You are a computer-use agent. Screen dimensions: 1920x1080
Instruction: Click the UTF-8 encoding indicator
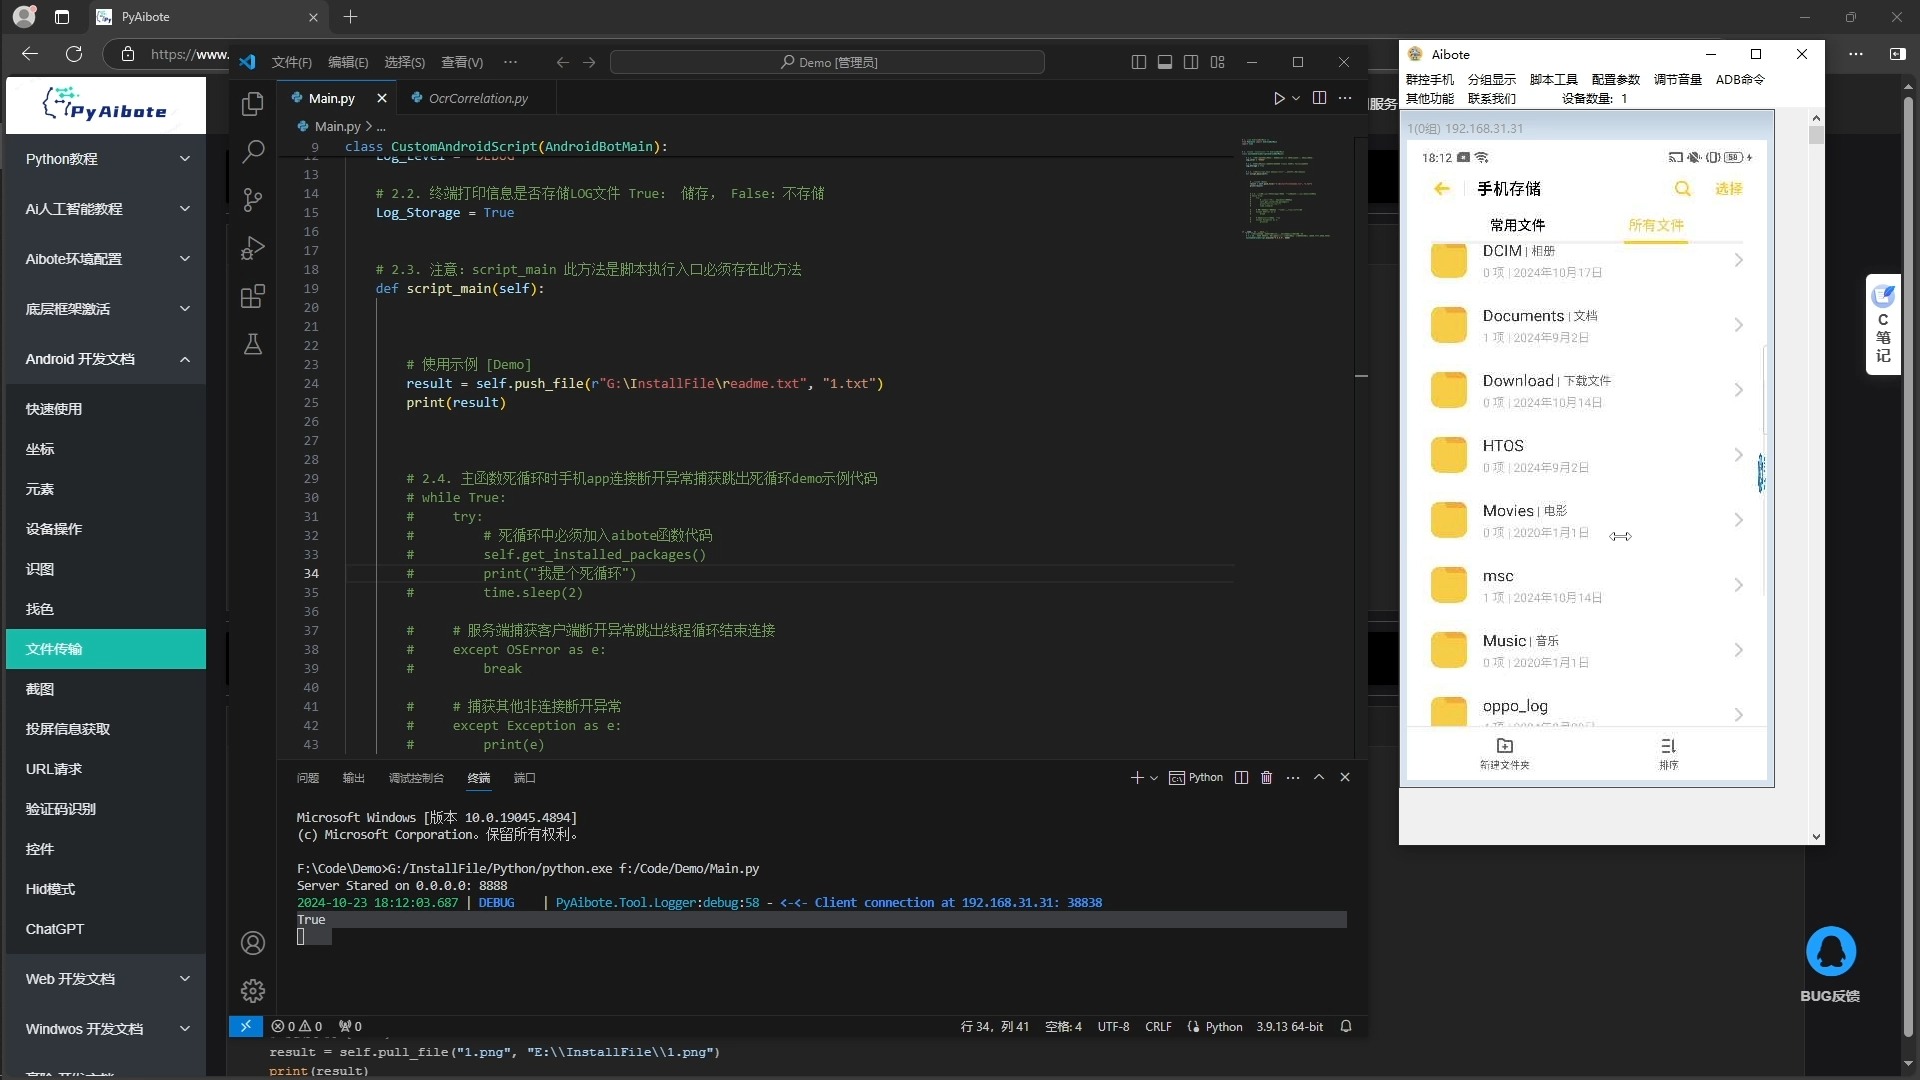point(1113,1026)
